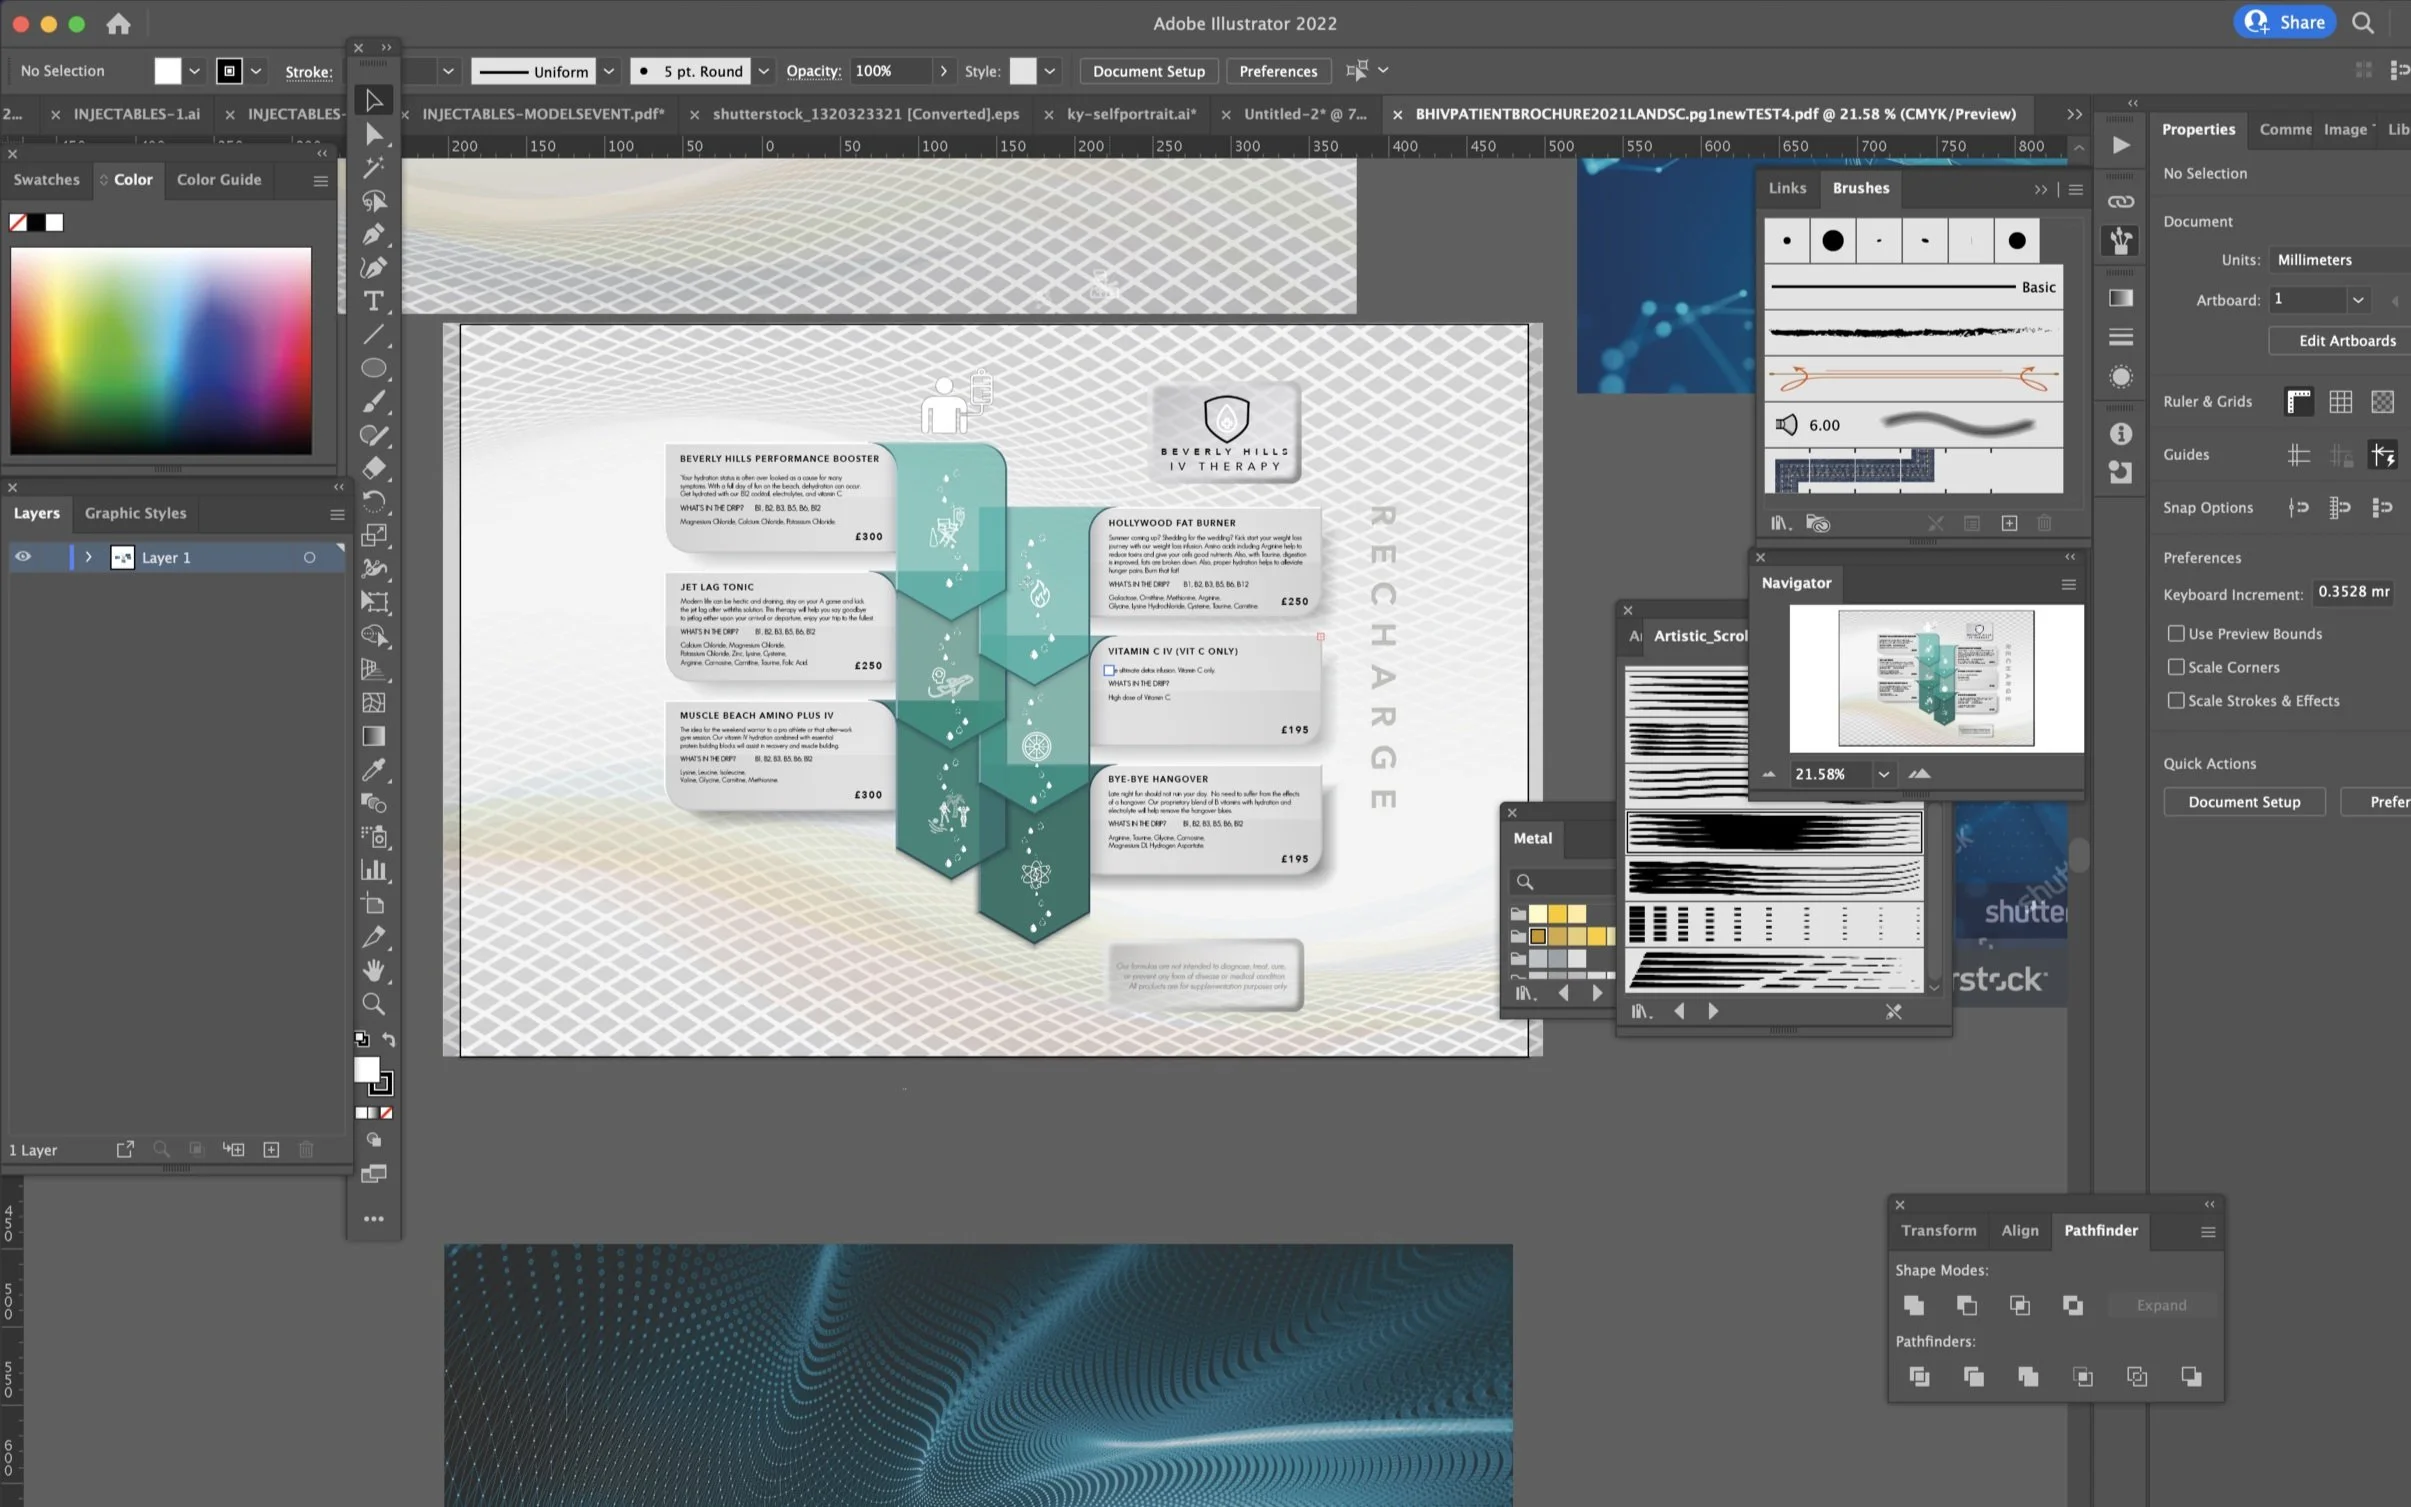Switch to the Links tab
The image size is (2411, 1507).
tap(1787, 188)
